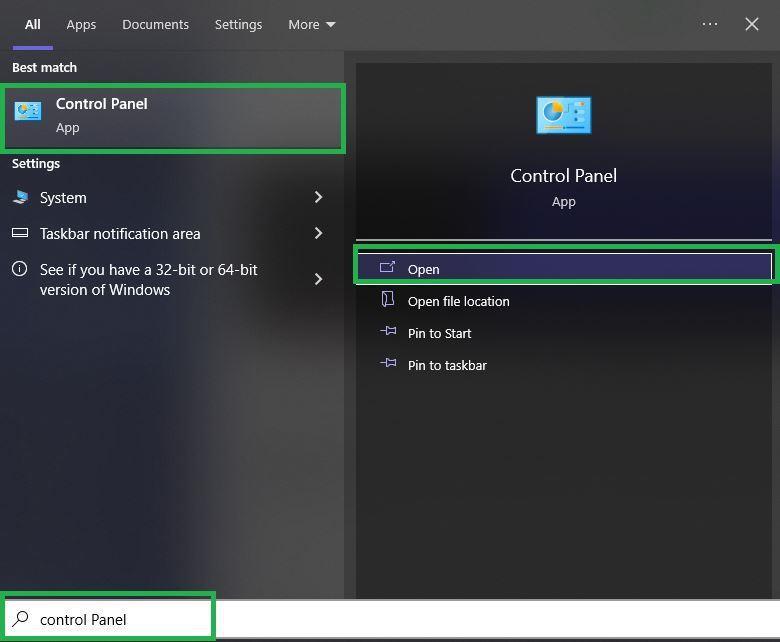Click the info icon beside 32-bit or 64-bit result
Viewport: 780px width, 642px height.
pyautogui.click(x=19, y=269)
